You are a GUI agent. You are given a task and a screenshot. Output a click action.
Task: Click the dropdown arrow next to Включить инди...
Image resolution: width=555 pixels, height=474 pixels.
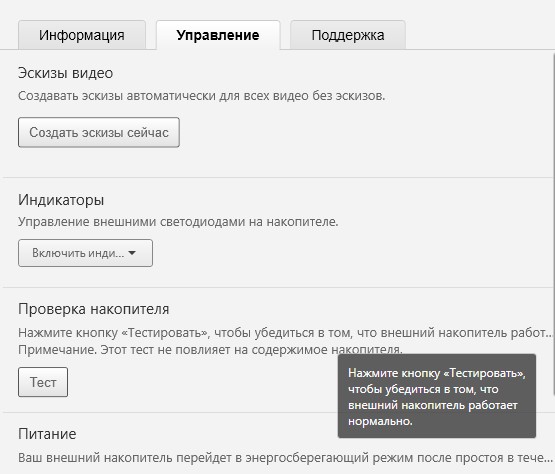point(132,253)
